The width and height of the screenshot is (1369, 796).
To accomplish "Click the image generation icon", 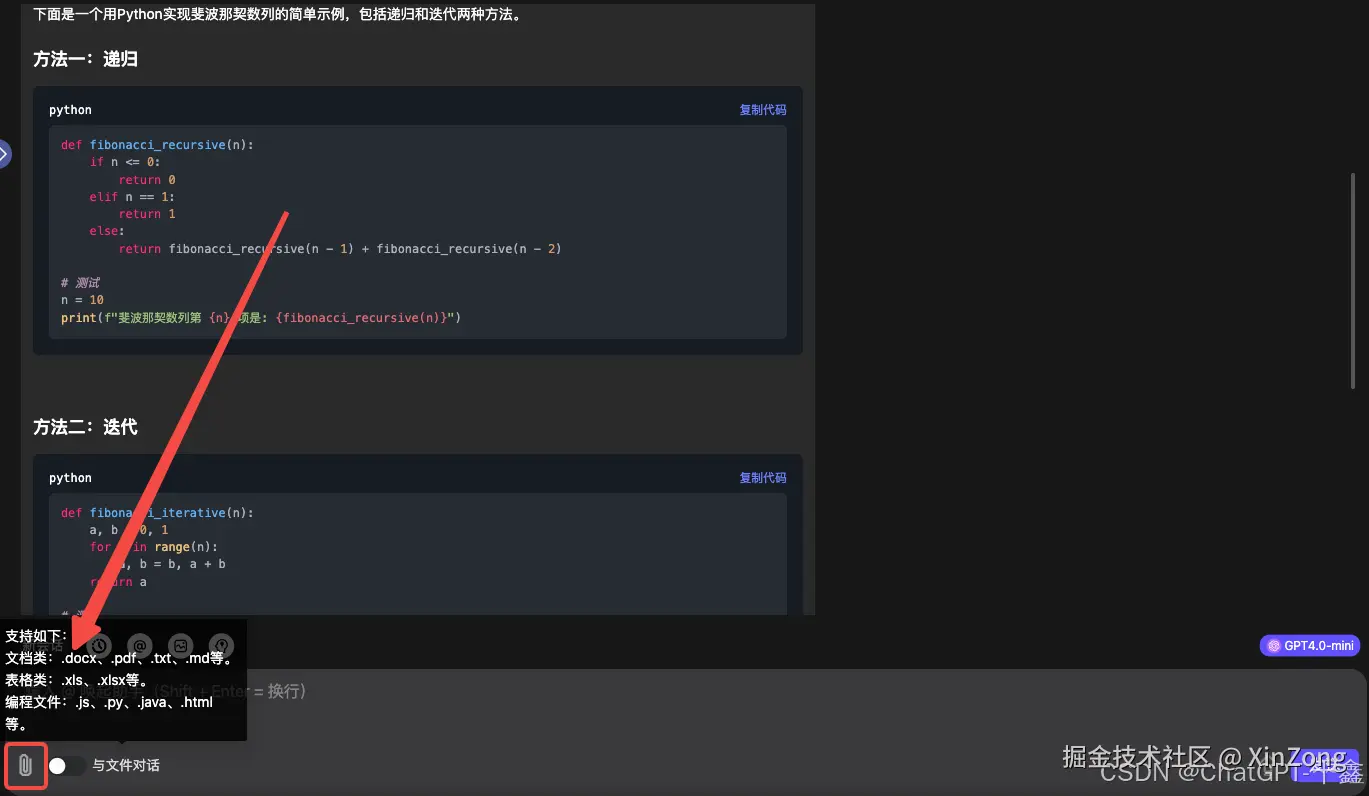I will [180, 646].
